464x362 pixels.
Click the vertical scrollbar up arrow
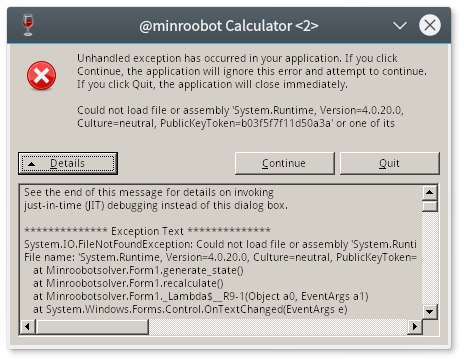tap(430, 192)
